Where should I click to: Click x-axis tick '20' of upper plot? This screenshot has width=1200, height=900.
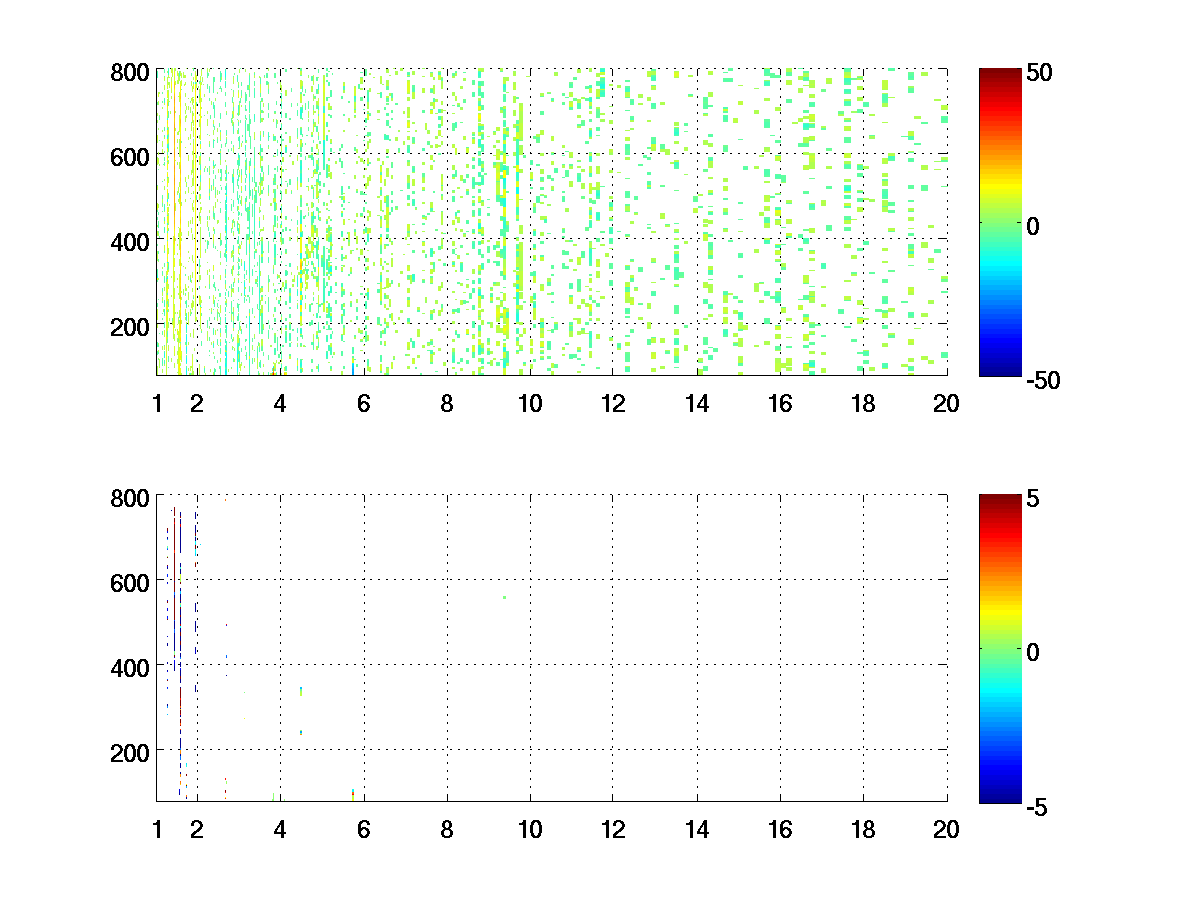tap(946, 404)
